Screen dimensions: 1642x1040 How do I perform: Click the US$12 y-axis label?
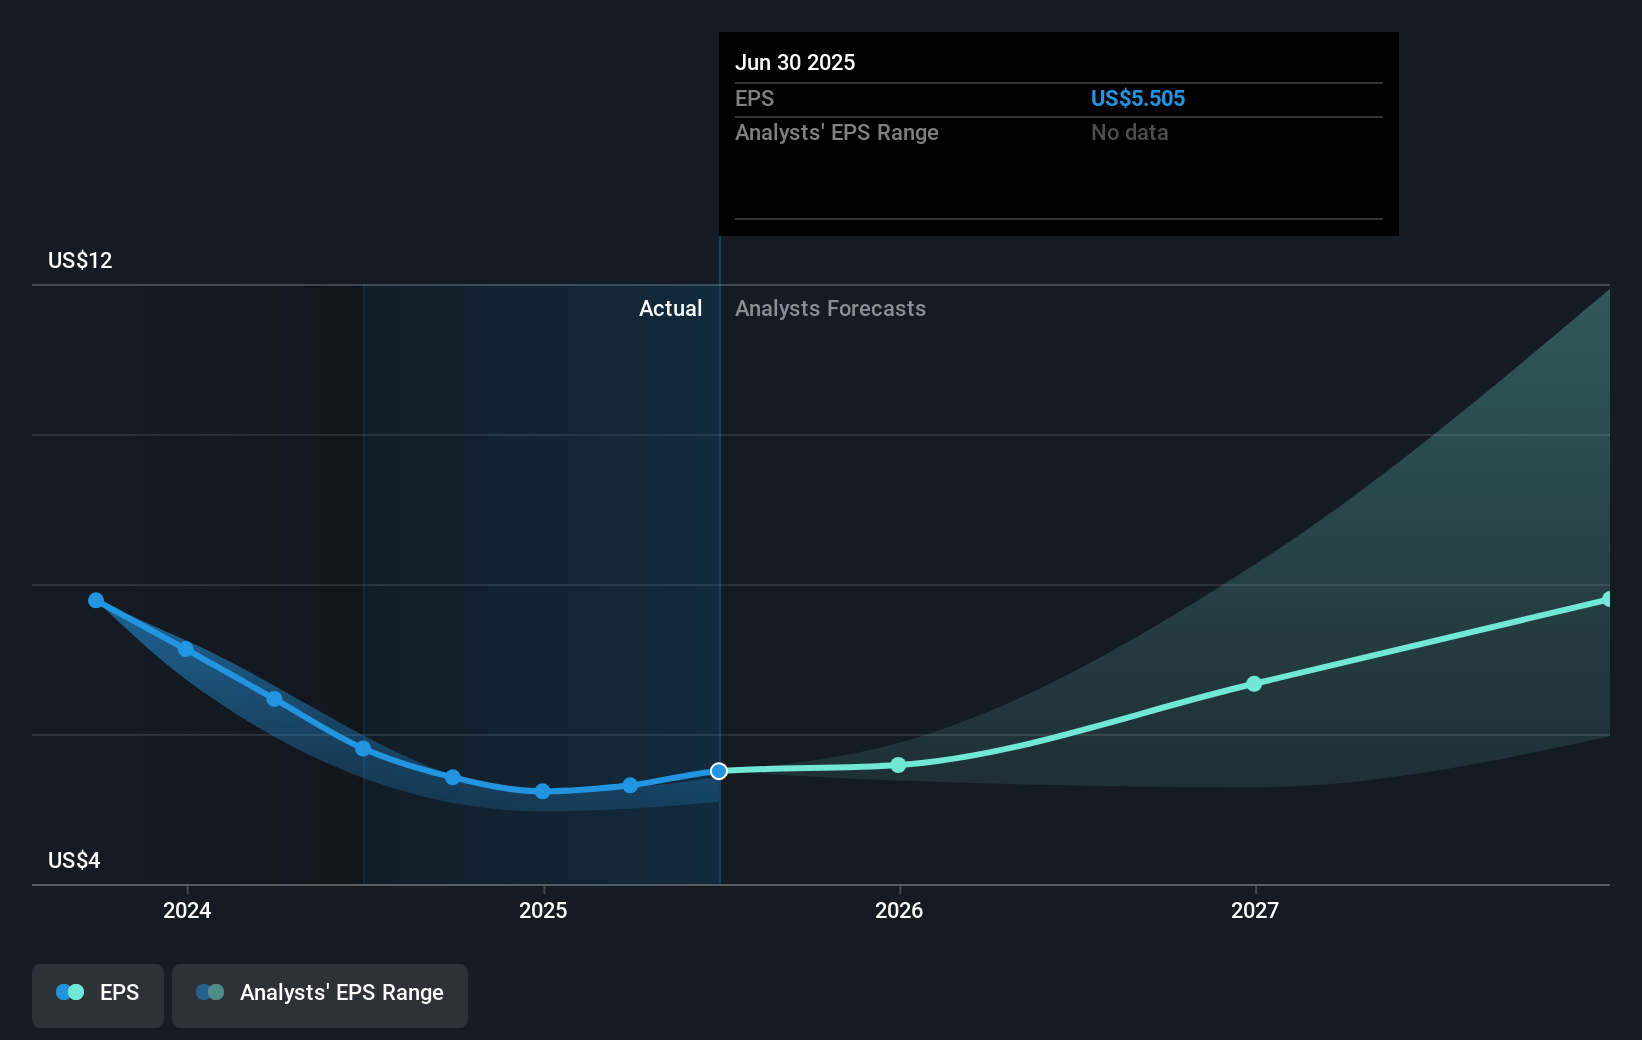tap(80, 260)
